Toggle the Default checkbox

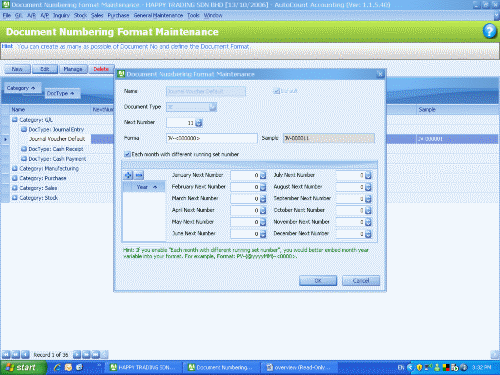click(276, 91)
